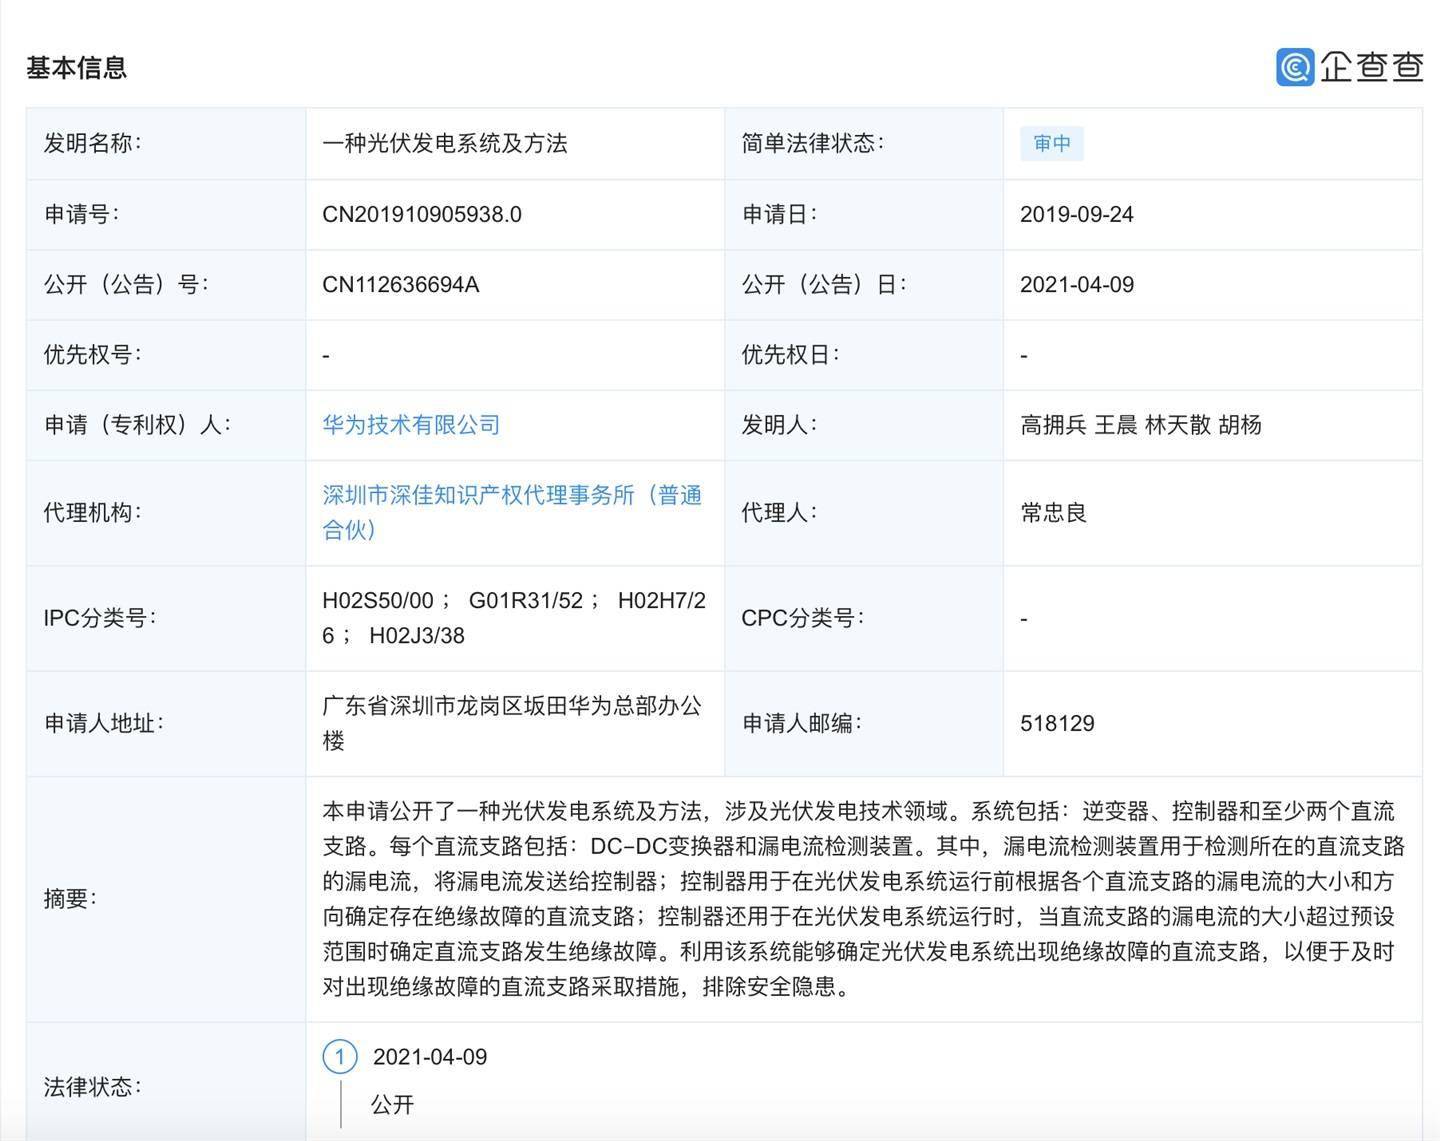Select the IPC分类号 label cell

coord(166,618)
